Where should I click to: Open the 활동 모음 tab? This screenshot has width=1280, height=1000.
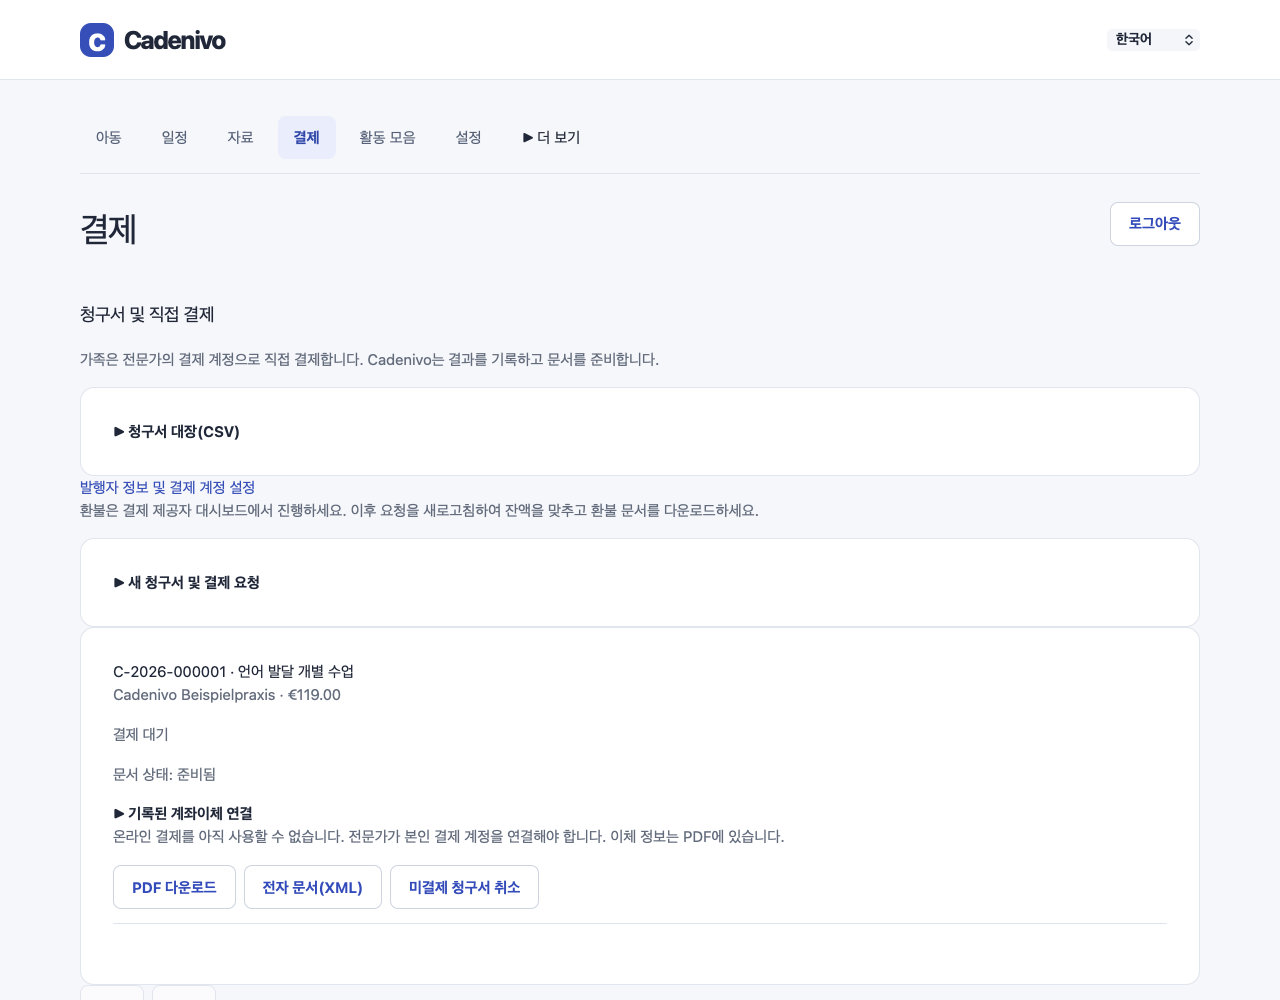coord(387,137)
